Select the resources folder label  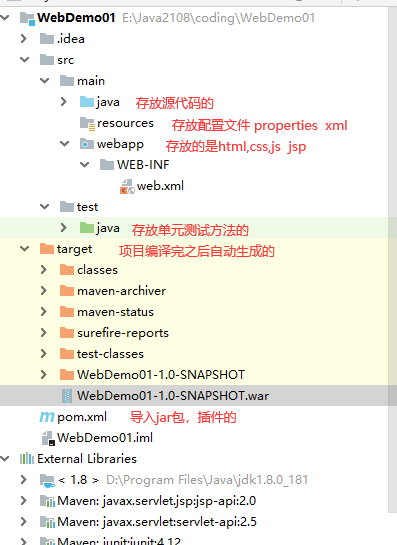pyautogui.click(x=125, y=123)
